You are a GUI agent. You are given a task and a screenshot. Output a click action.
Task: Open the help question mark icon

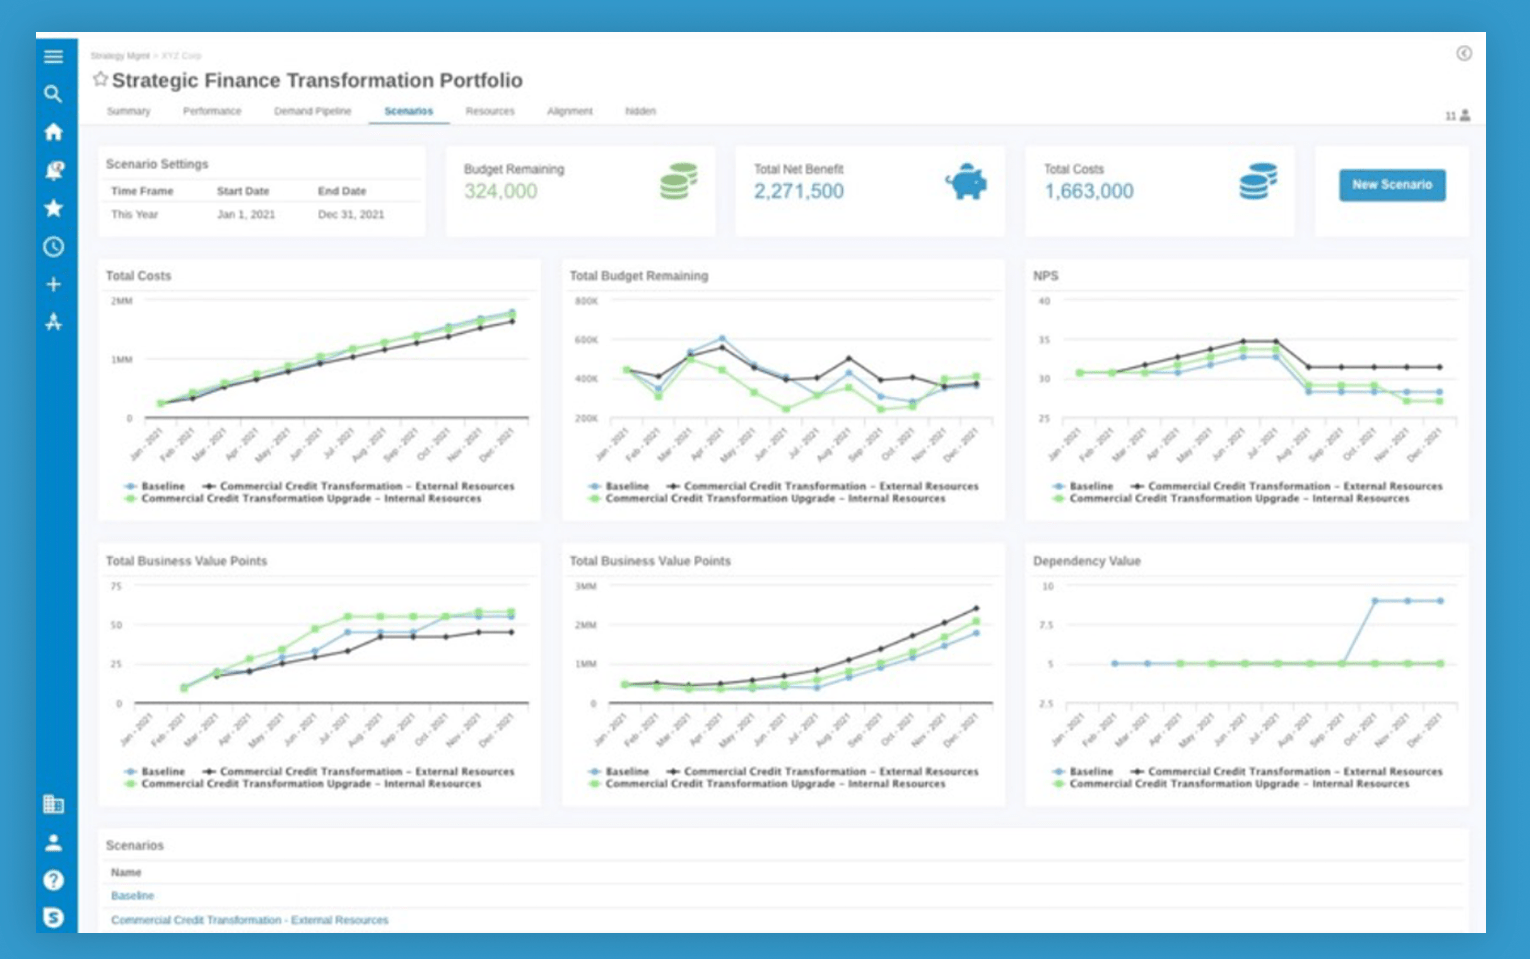click(53, 880)
